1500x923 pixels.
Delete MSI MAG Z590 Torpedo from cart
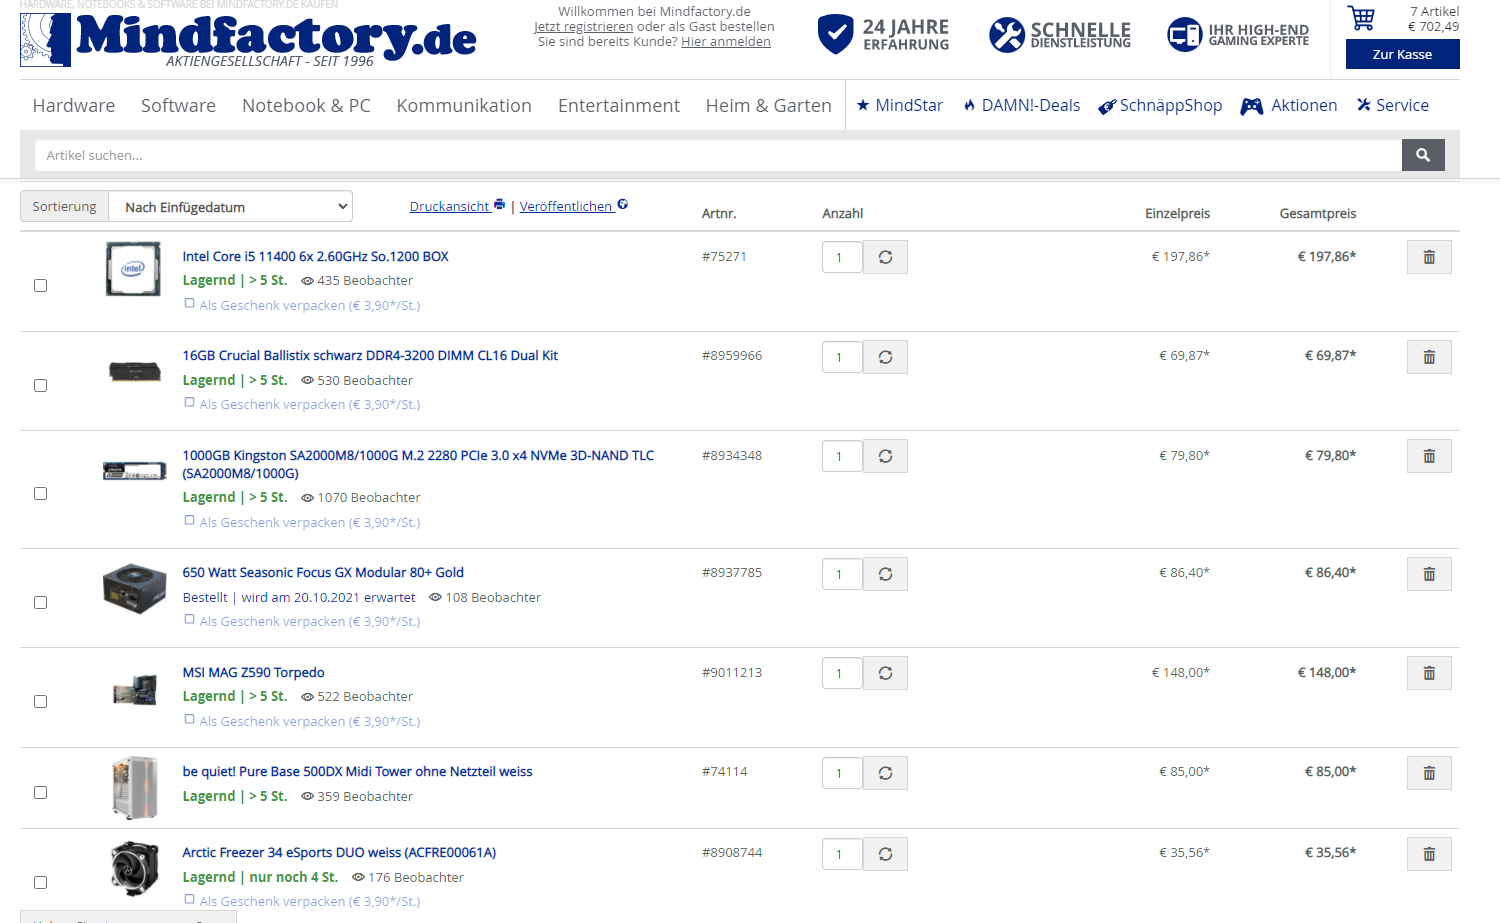(1429, 673)
